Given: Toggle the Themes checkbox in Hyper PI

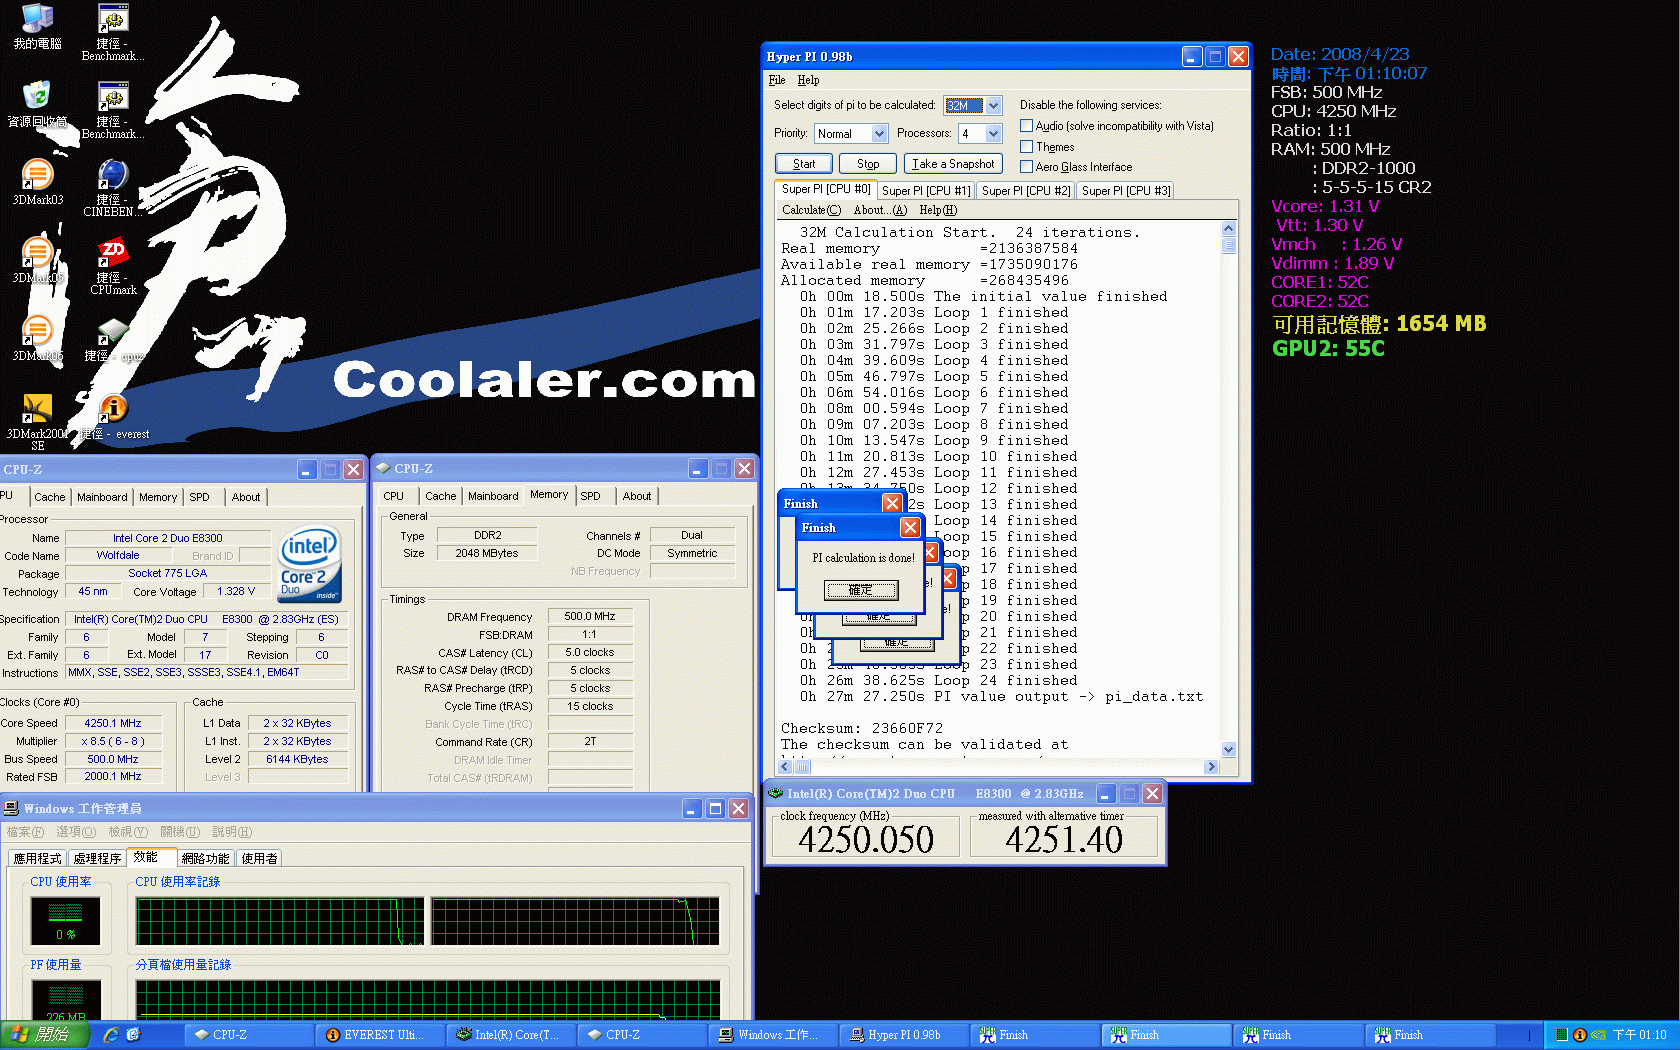Looking at the screenshot, I should click(x=1026, y=147).
